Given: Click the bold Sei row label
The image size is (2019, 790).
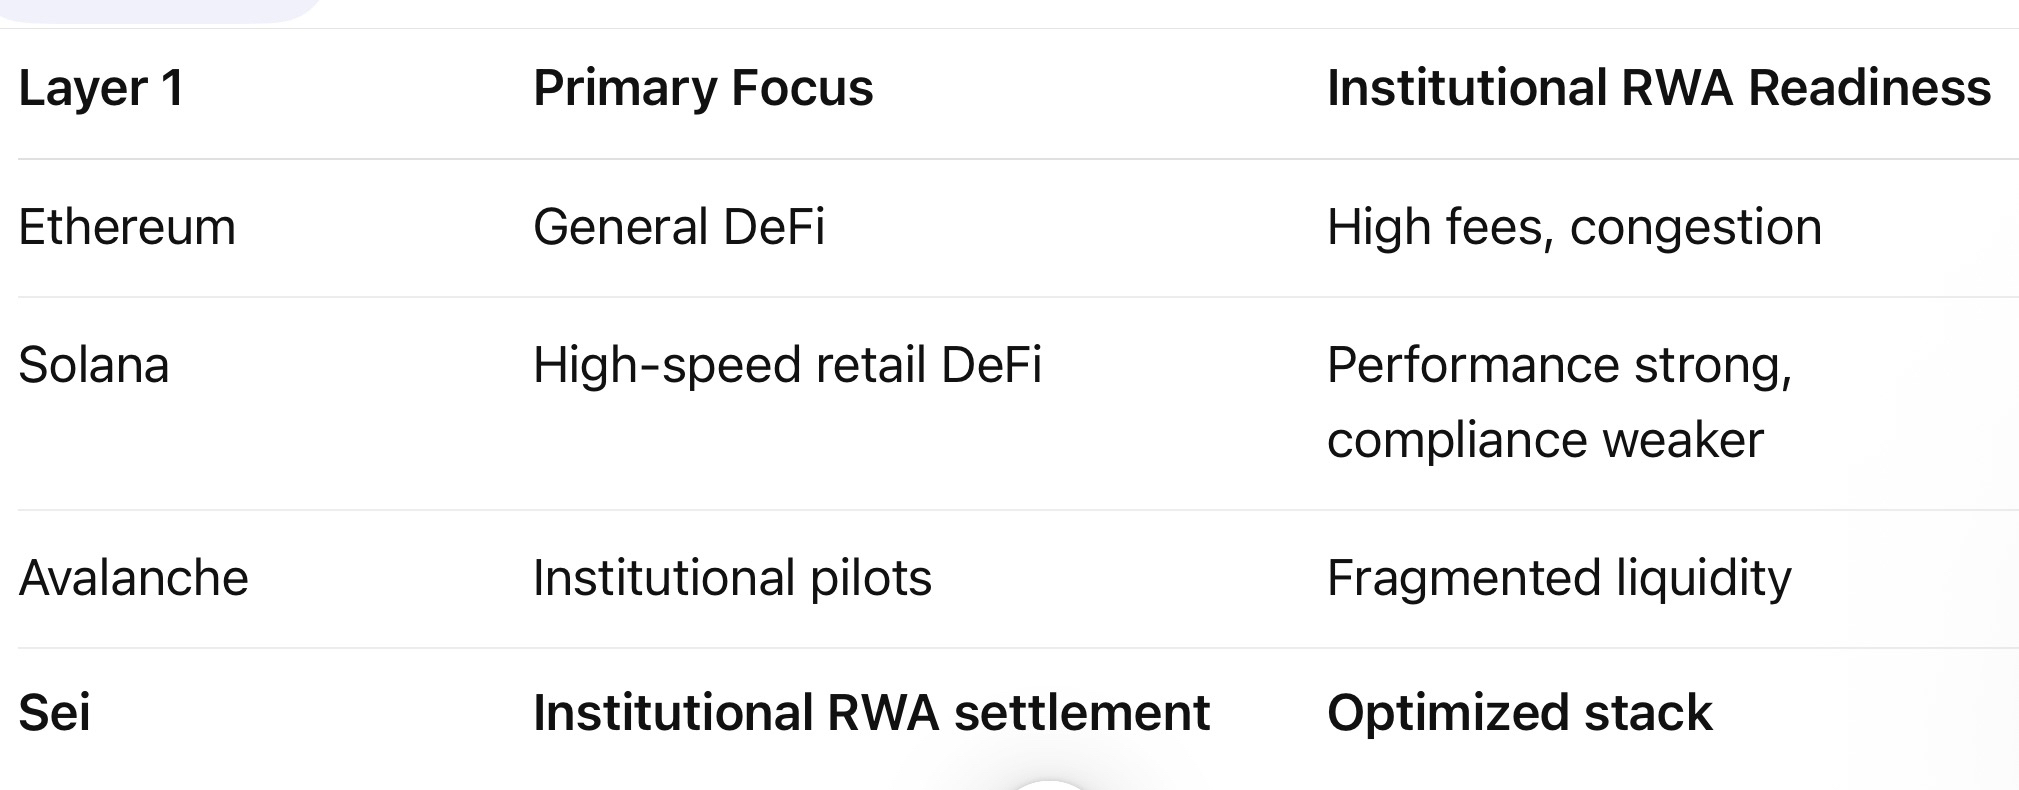Looking at the screenshot, I should (x=54, y=713).
